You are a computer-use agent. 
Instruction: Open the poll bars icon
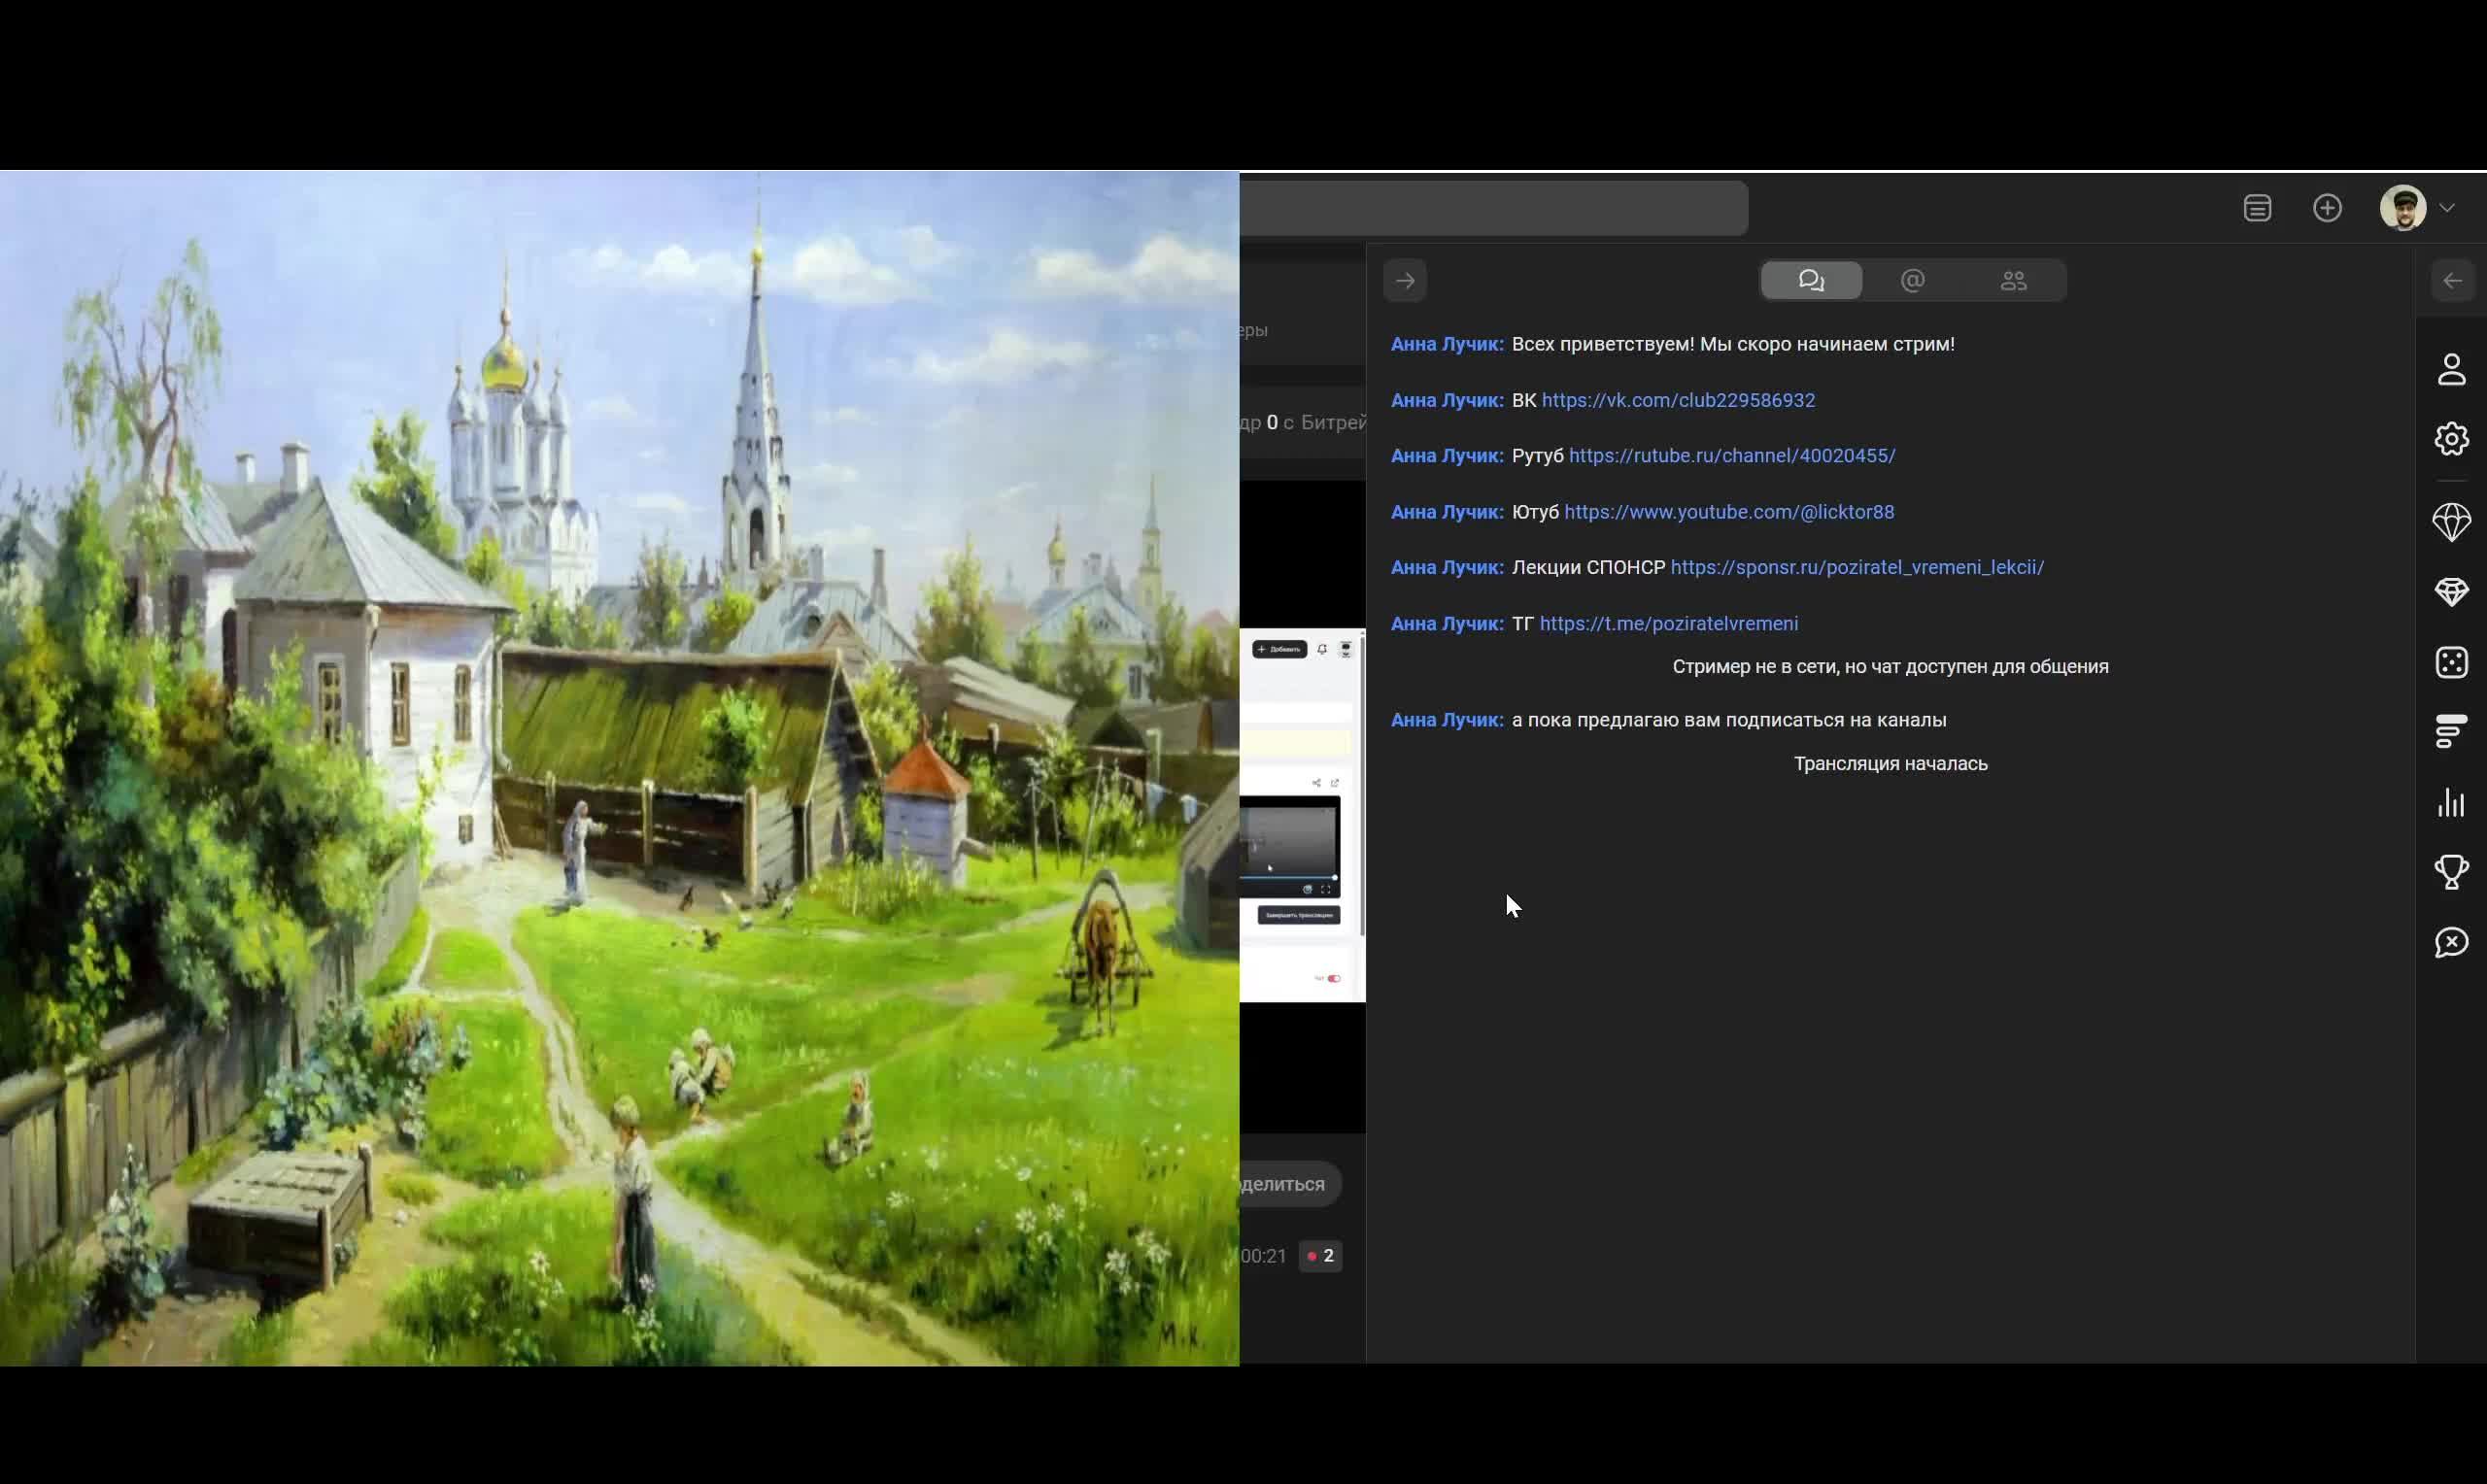(2451, 732)
